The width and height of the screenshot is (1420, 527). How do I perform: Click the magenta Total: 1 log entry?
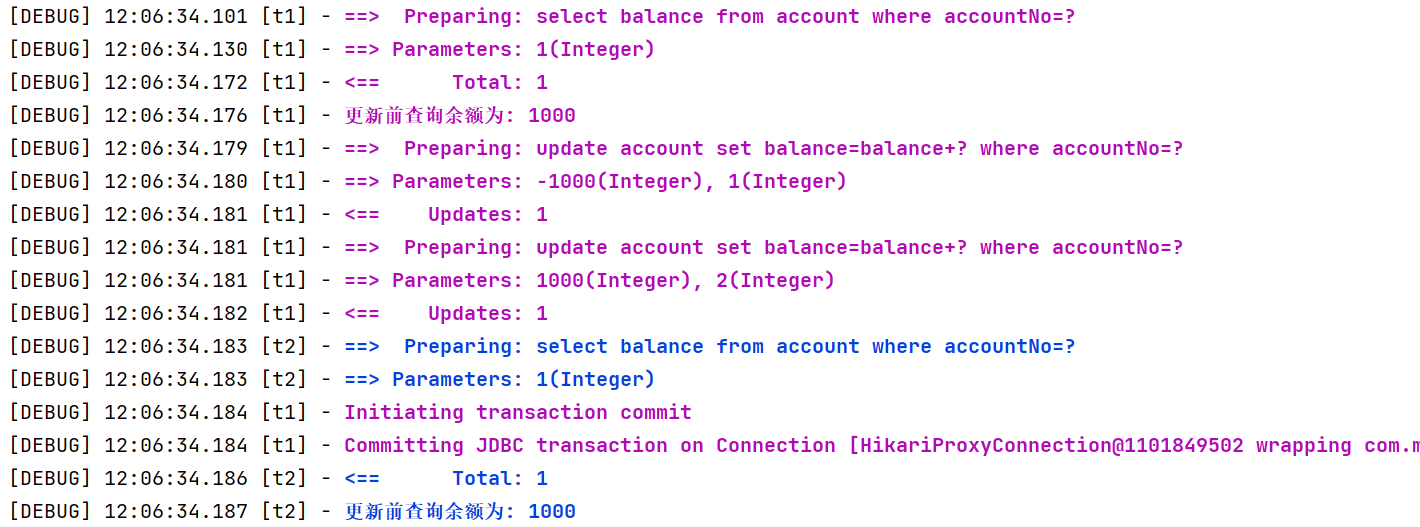[x=278, y=83]
